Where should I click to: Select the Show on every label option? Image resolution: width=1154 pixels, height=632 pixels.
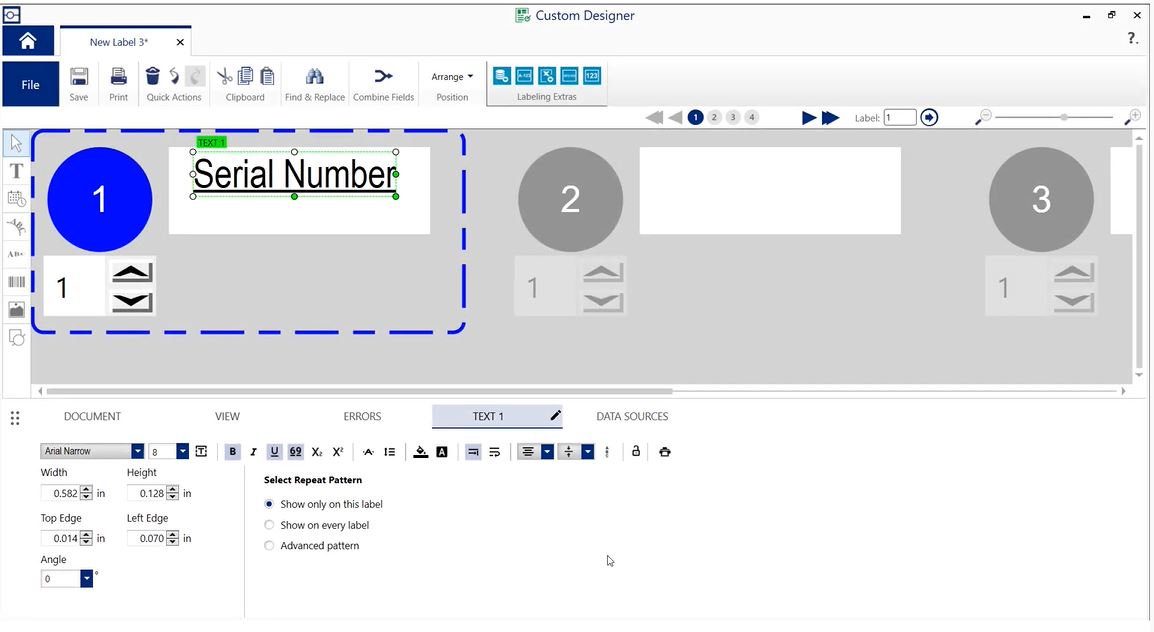(269, 525)
